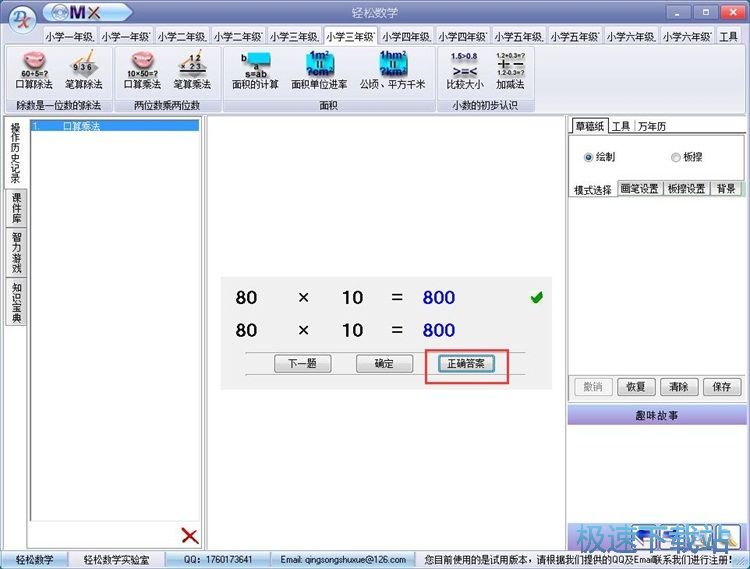Open the 课件库 courseware side tab
Image resolution: width=750 pixels, height=569 pixels.
pyautogui.click(x=17, y=207)
